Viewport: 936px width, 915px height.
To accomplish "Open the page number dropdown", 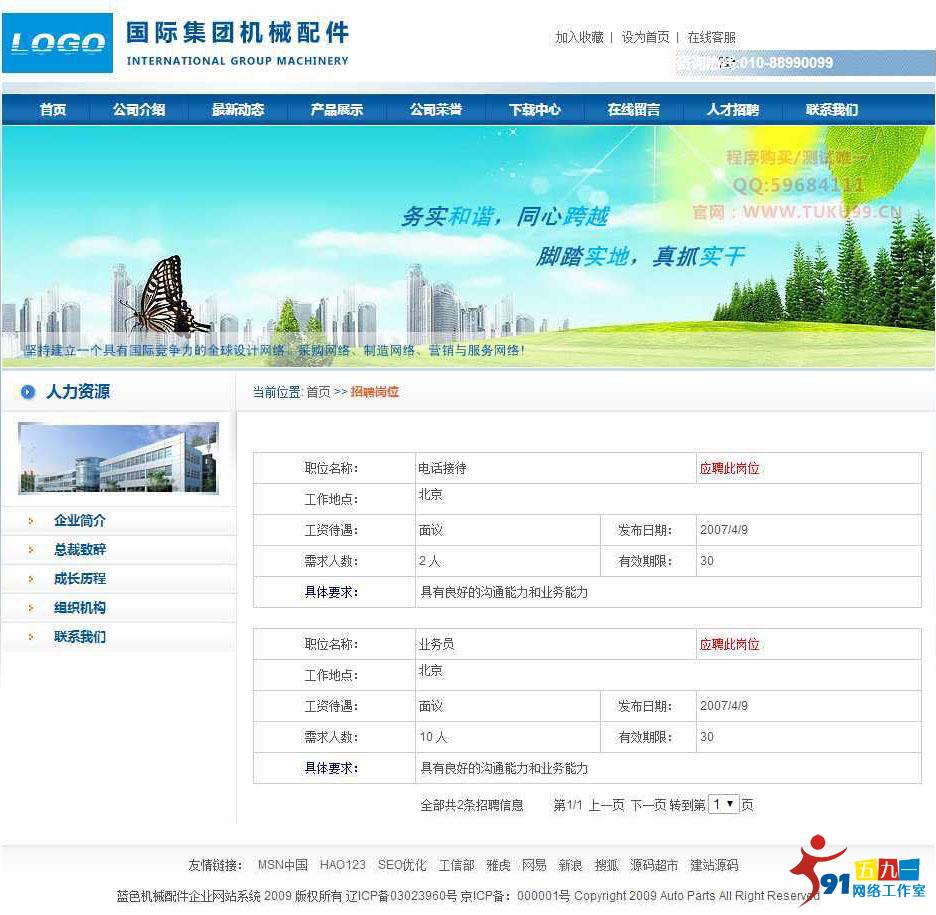I will [x=723, y=804].
